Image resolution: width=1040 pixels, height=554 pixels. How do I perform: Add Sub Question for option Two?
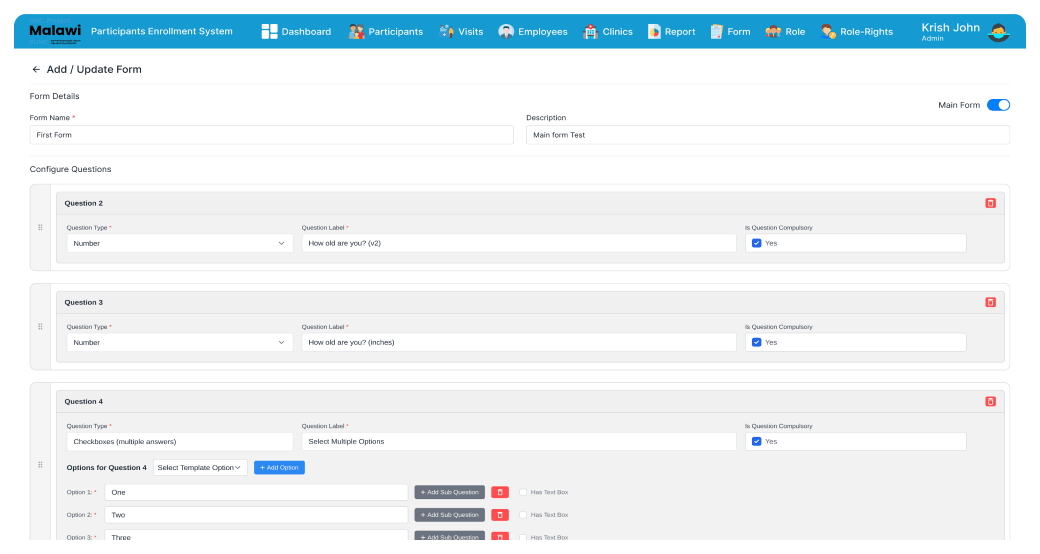coord(450,515)
